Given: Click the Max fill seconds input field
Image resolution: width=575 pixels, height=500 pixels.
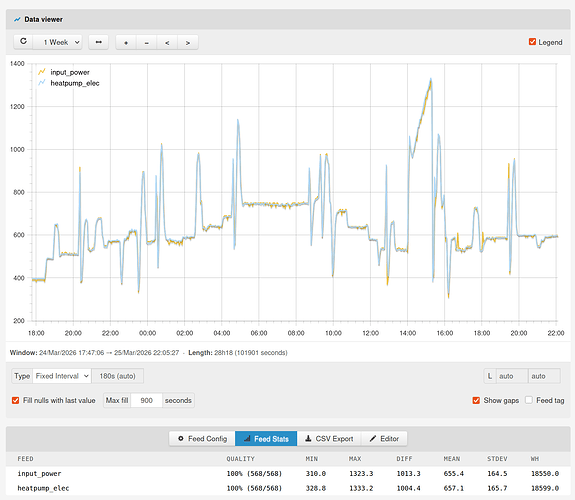Looking at the screenshot, I should click(146, 400).
